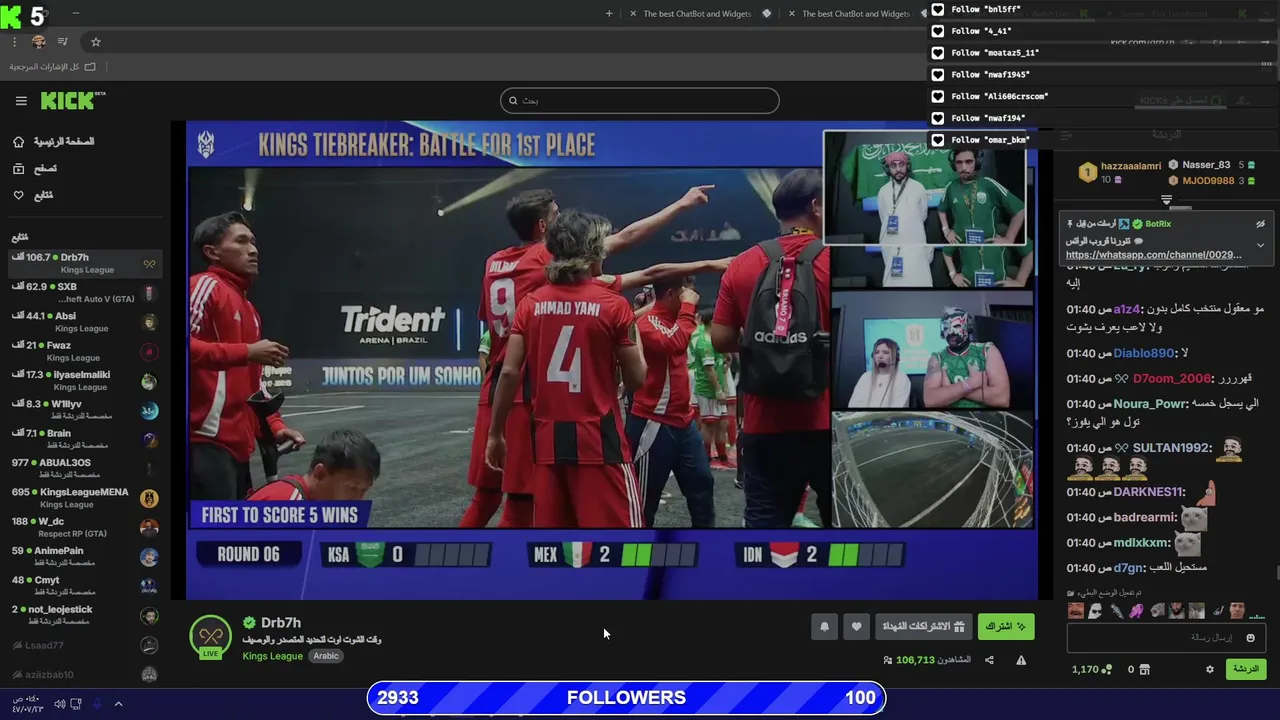
Task: Click MJOD9988 on gift leaderboard
Action: (1208, 181)
